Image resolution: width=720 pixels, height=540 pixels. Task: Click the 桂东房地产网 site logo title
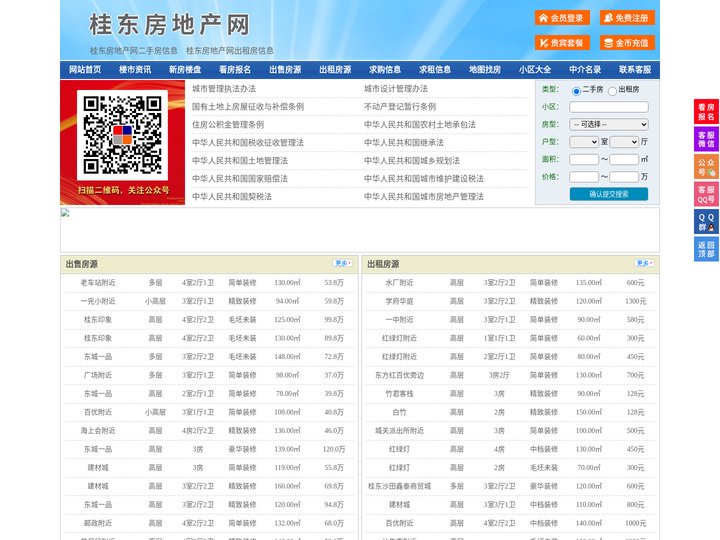pos(169,24)
